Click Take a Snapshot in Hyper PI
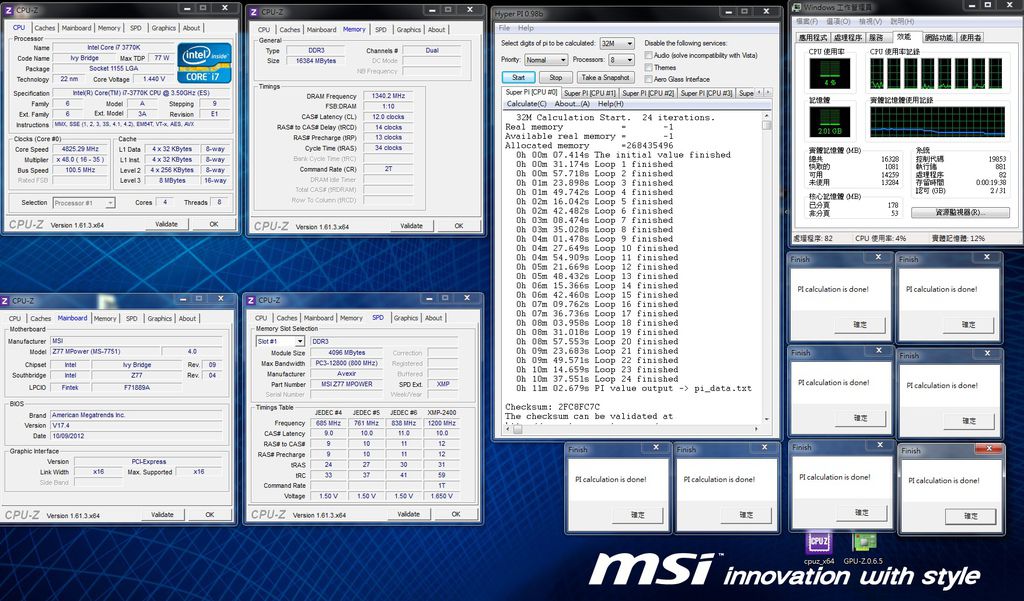The image size is (1024, 601). tap(605, 77)
